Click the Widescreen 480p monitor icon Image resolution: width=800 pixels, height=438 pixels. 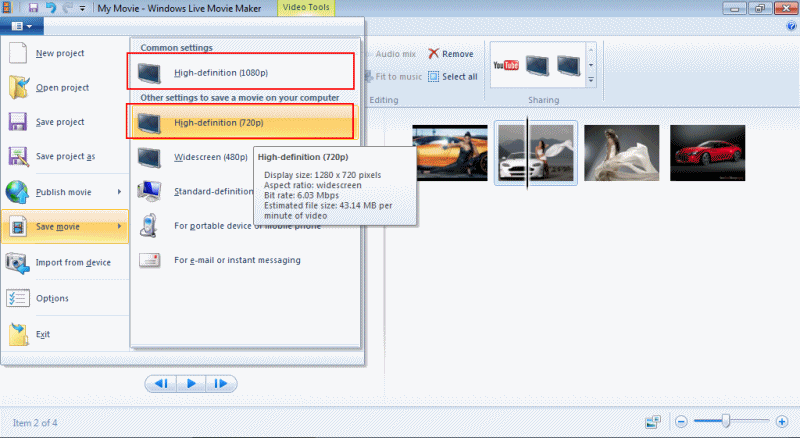tap(149, 158)
